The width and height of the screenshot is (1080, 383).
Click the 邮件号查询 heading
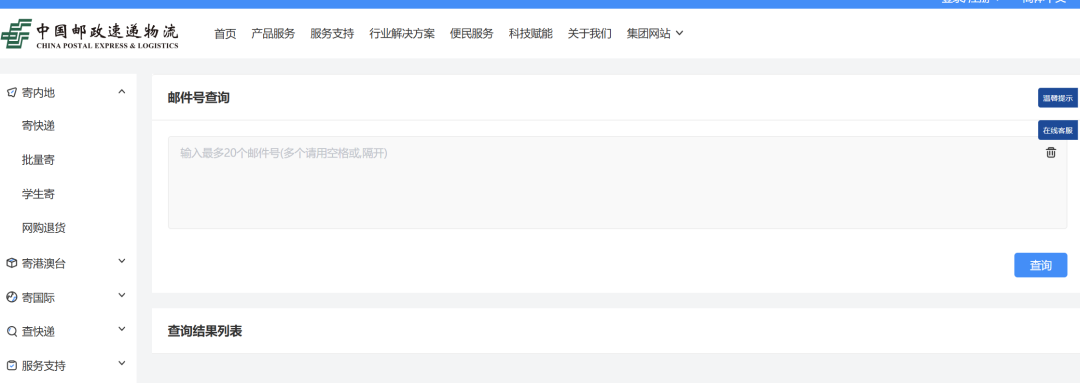[198, 98]
